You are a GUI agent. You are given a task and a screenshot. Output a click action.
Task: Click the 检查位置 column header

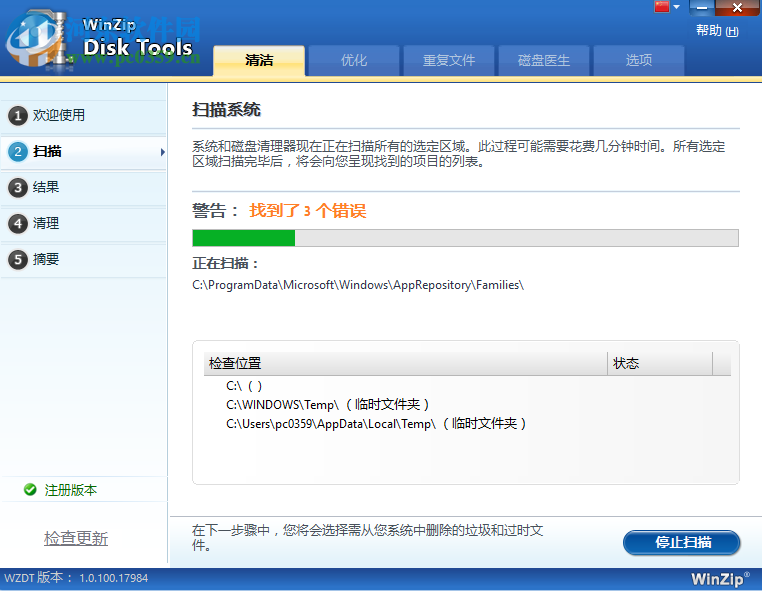(405, 364)
